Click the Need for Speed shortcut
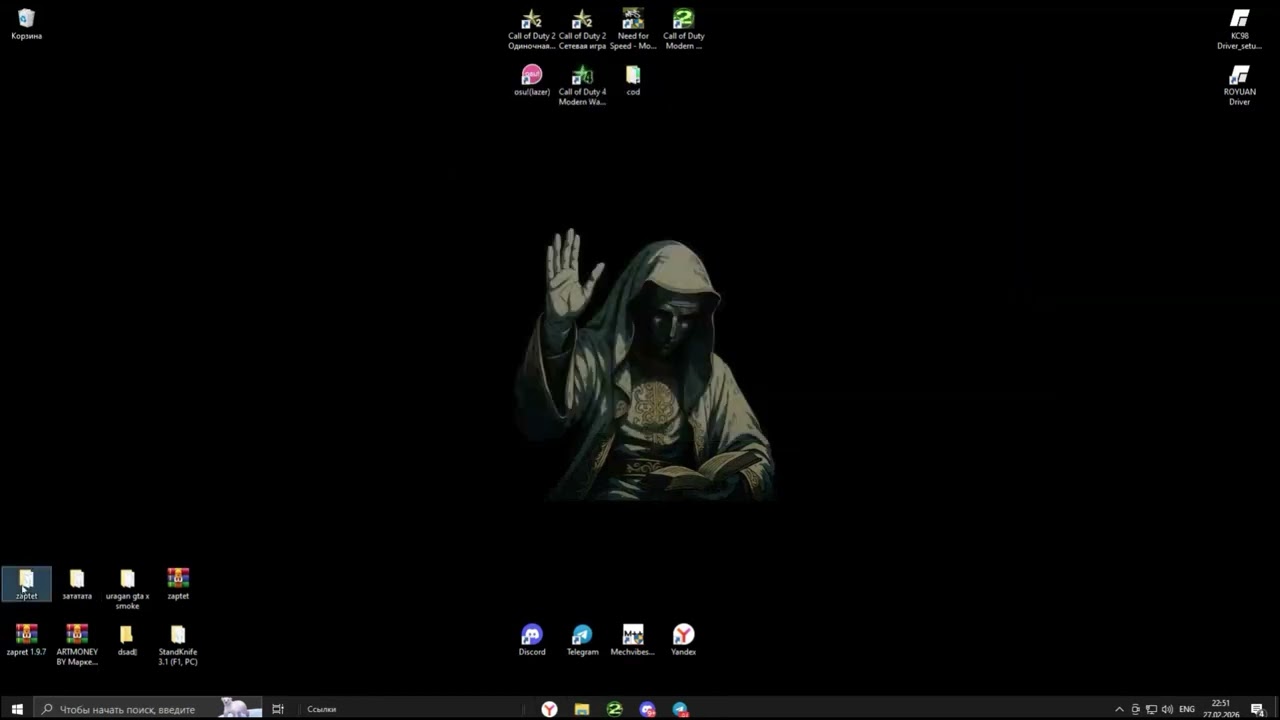 coord(633,29)
